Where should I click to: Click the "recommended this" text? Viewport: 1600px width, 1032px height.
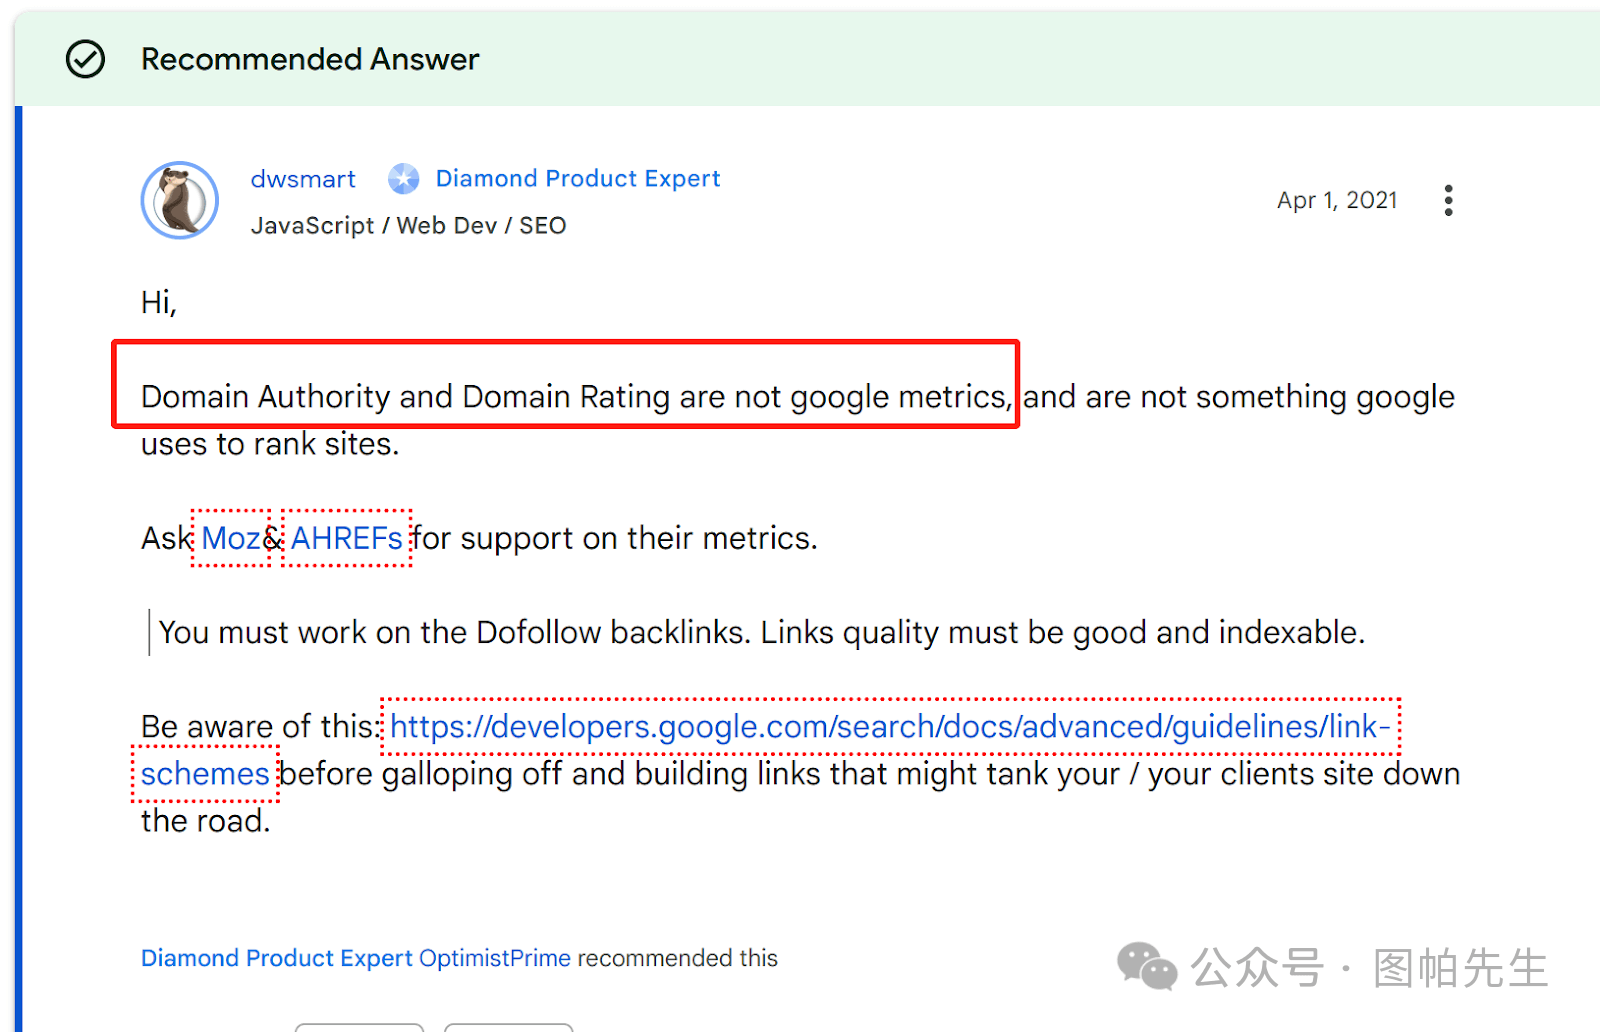677,958
